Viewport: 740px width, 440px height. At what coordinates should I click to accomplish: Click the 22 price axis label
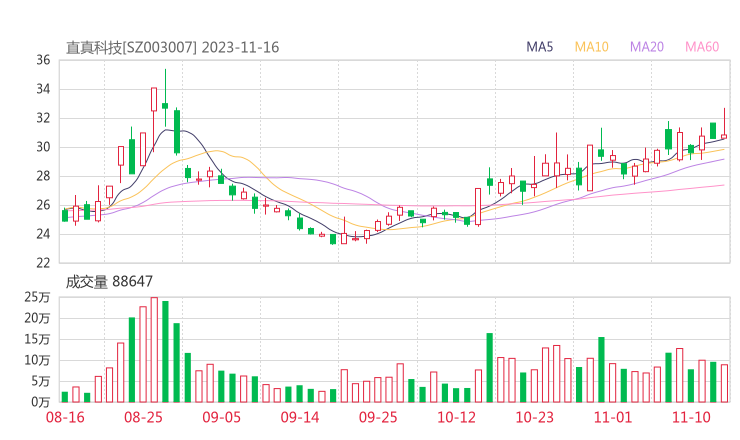pos(43,263)
